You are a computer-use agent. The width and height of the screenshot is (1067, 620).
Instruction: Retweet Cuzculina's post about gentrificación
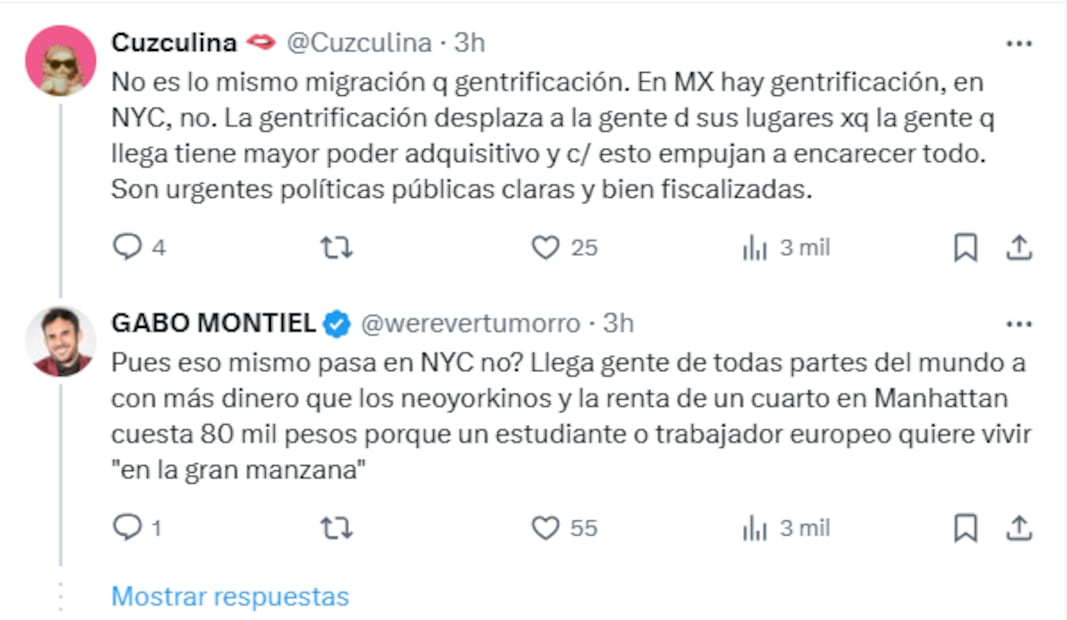[x=336, y=248]
